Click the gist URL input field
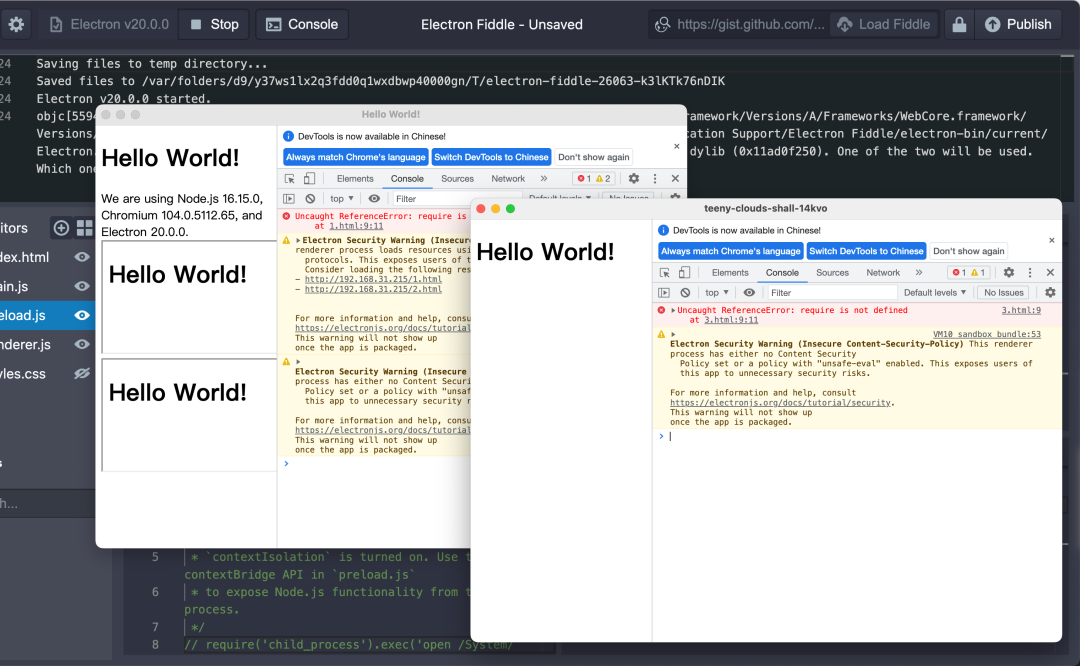Viewport: 1080px width, 666px height. pos(740,25)
